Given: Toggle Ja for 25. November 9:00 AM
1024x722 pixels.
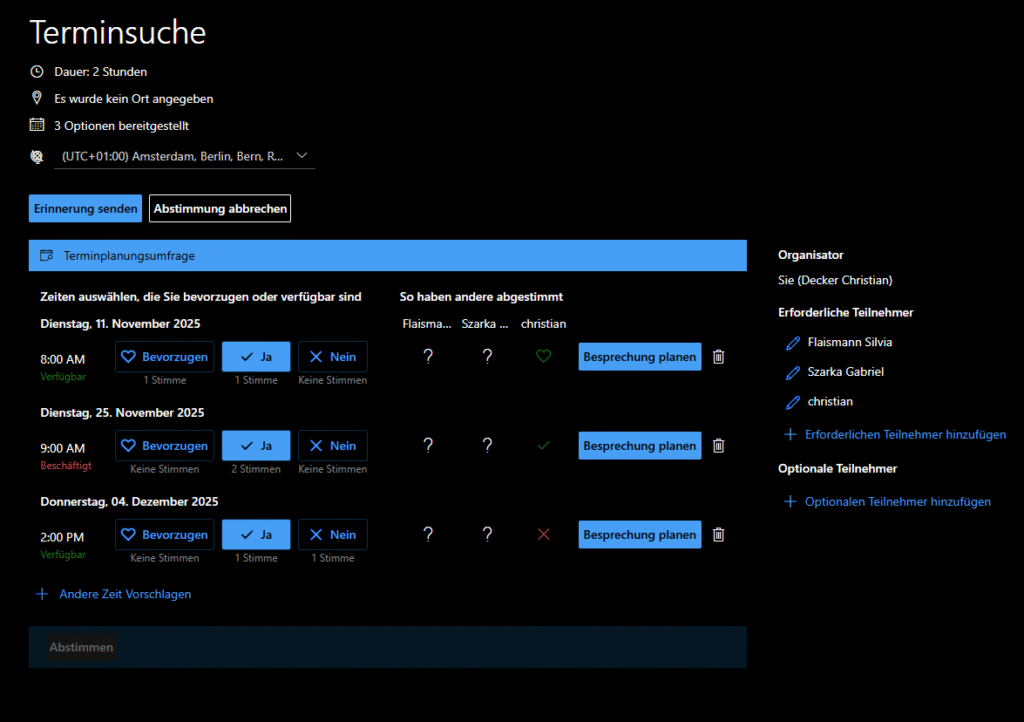Looking at the screenshot, I should tap(256, 446).
